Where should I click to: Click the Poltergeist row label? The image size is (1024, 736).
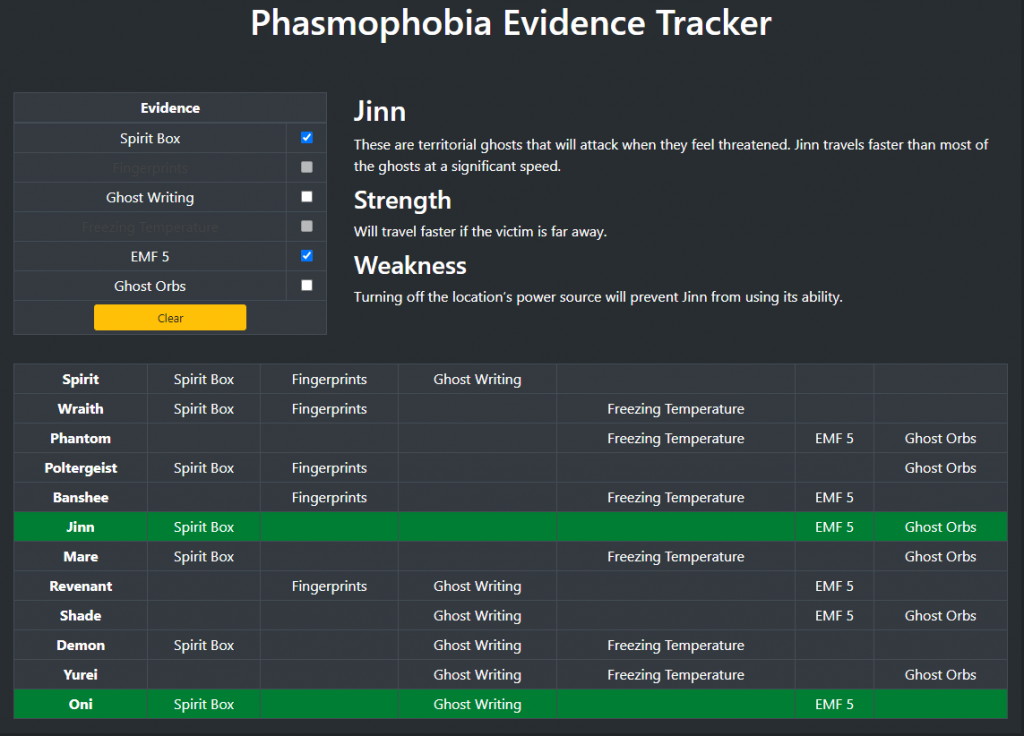(80, 467)
